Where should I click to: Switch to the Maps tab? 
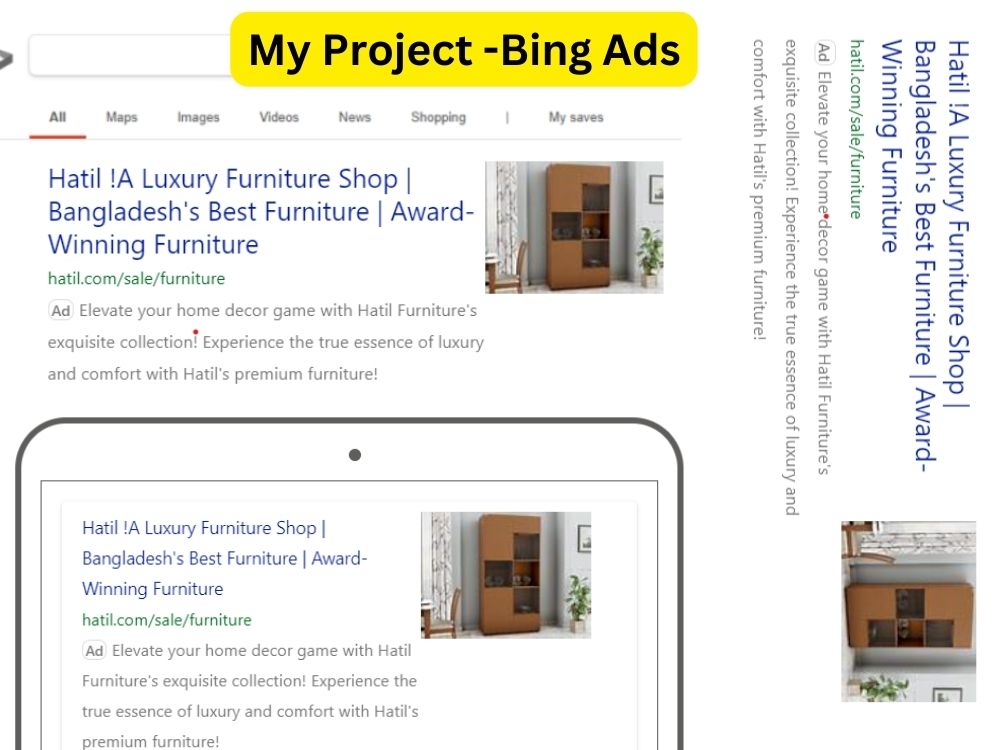(122, 117)
